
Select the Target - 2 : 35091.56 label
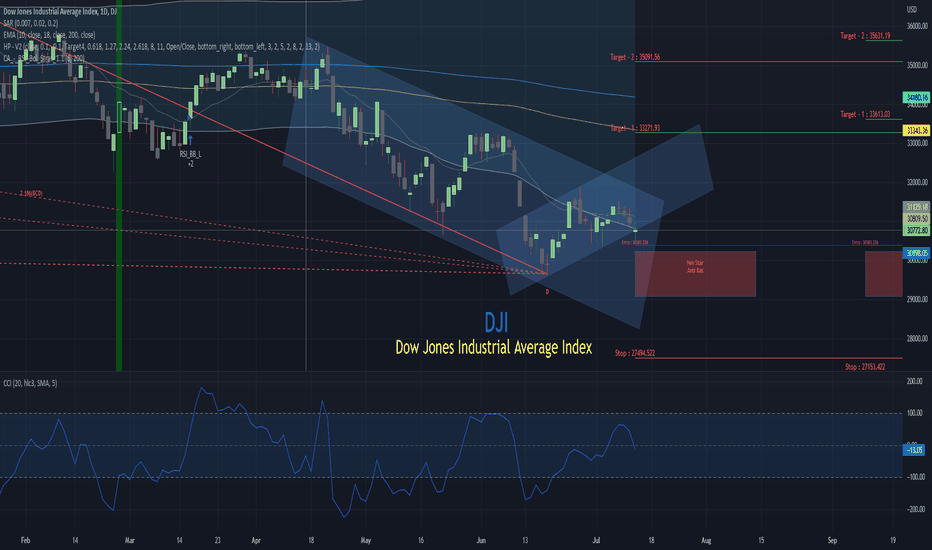[635, 58]
